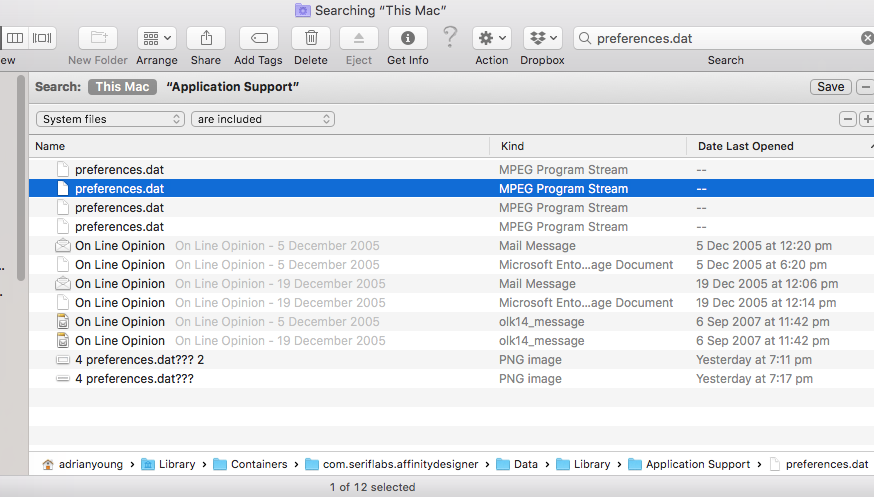
Task: Open the "are included" dropdown
Action: coord(262,119)
